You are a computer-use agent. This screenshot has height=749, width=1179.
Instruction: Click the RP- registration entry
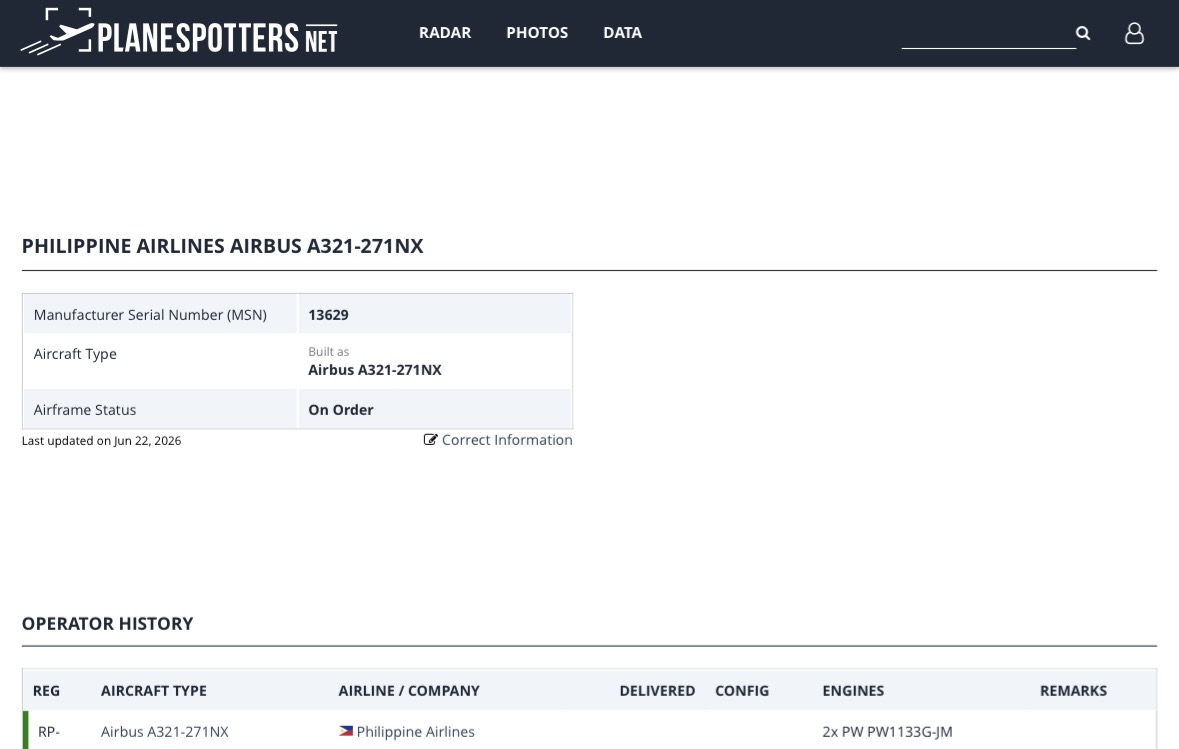click(49, 732)
